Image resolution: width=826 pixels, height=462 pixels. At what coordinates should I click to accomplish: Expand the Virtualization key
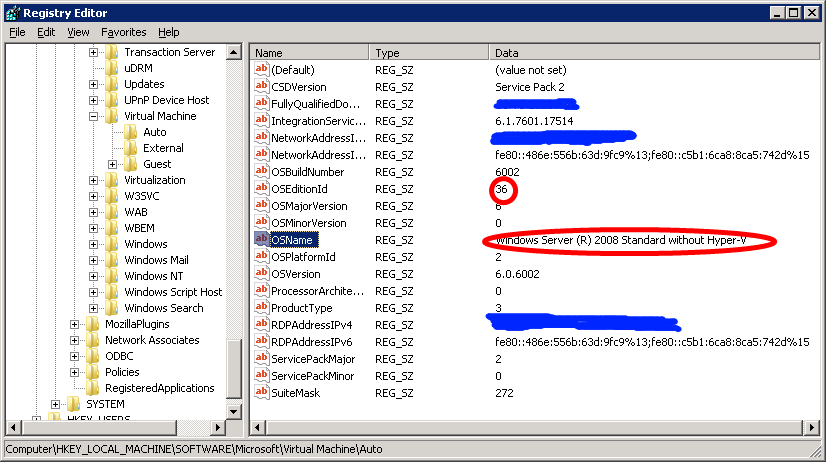pyautogui.click(x=93, y=180)
